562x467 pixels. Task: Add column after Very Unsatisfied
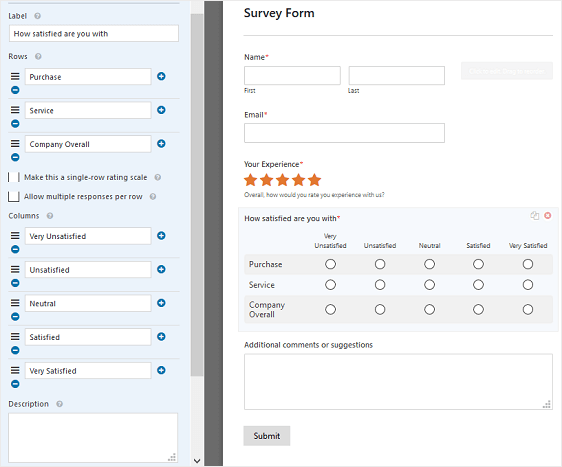click(161, 235)
